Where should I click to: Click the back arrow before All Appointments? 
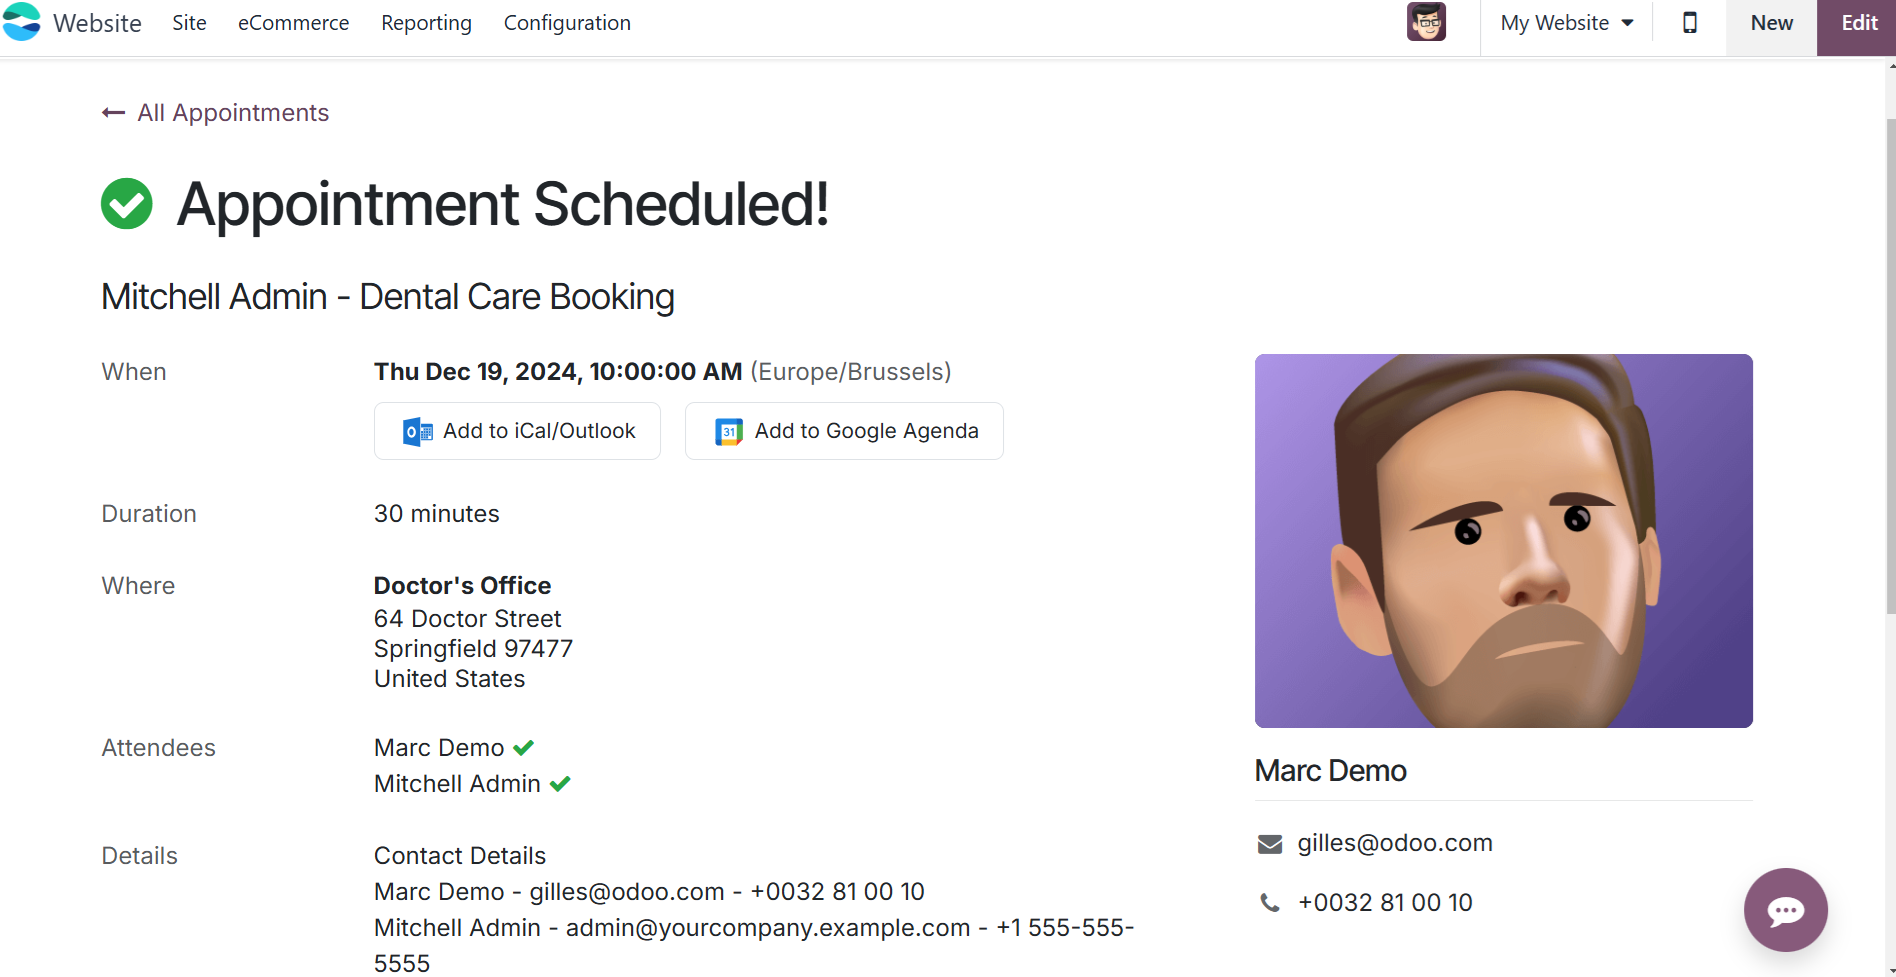[x=113, y=113]
